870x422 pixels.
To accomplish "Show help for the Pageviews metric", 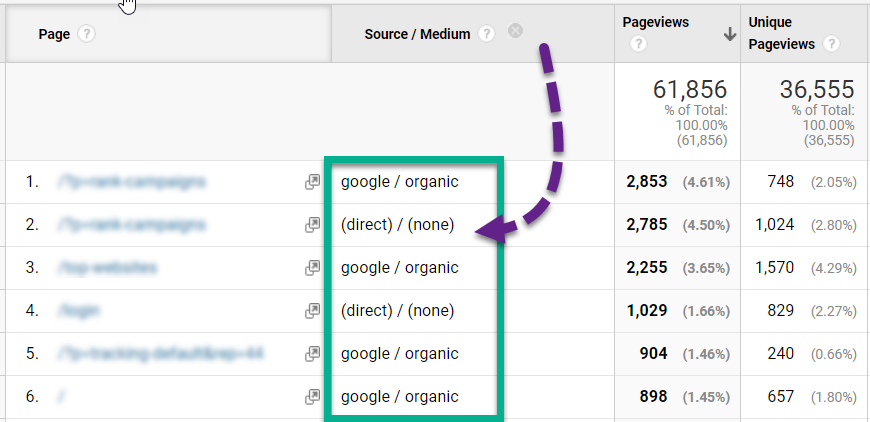I will 639,44.
